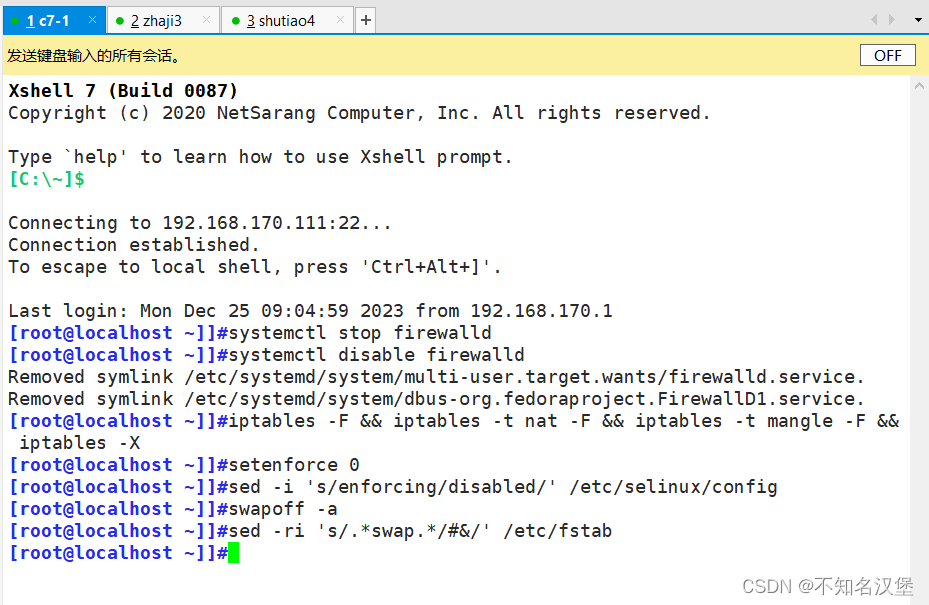929x605 pixels.
Task: Add a new session tab with plus
Action: tap(366, 20)
